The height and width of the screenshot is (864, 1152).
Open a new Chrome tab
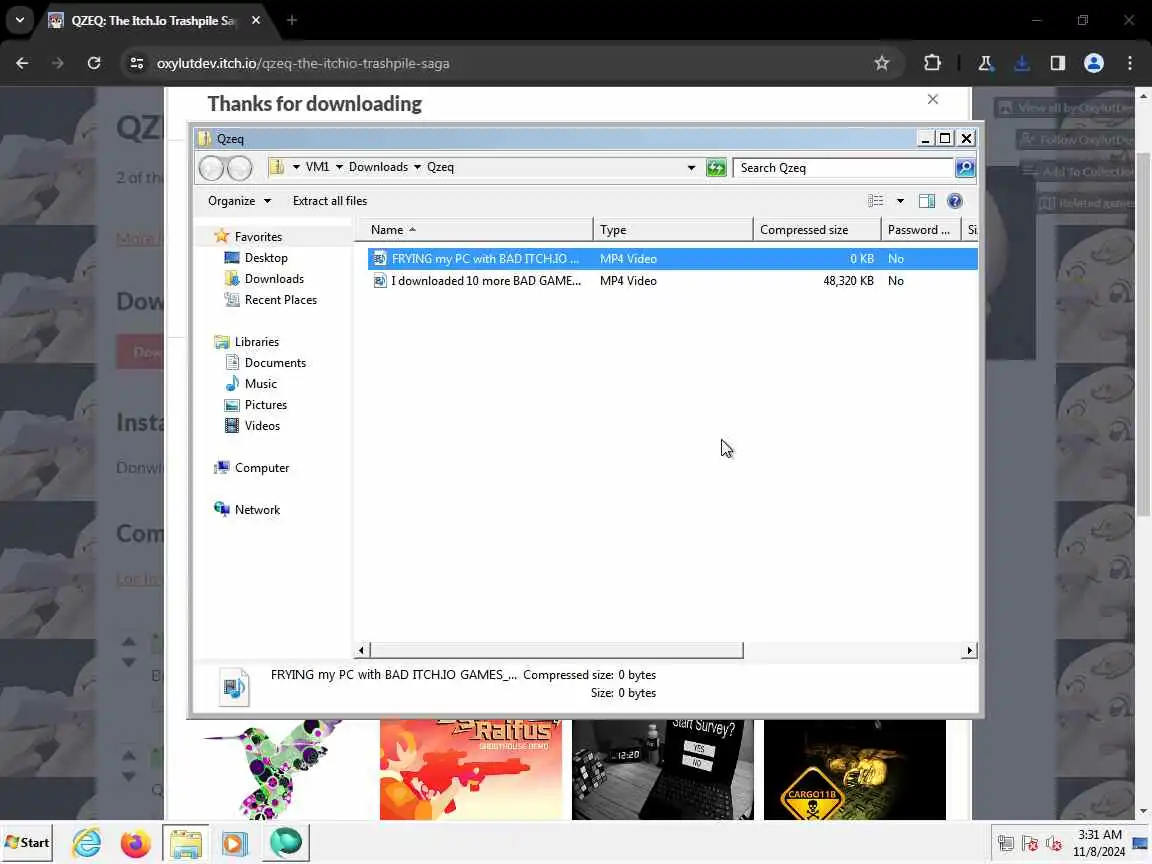(x=292, y=21)
